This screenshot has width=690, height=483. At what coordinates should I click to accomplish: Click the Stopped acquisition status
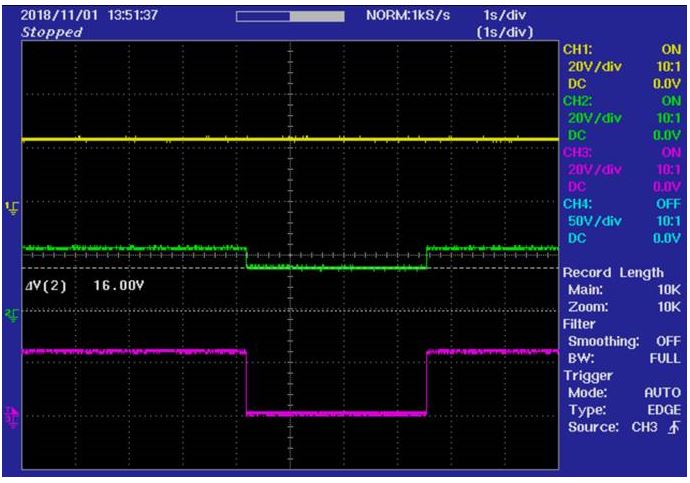pos(52,32)
